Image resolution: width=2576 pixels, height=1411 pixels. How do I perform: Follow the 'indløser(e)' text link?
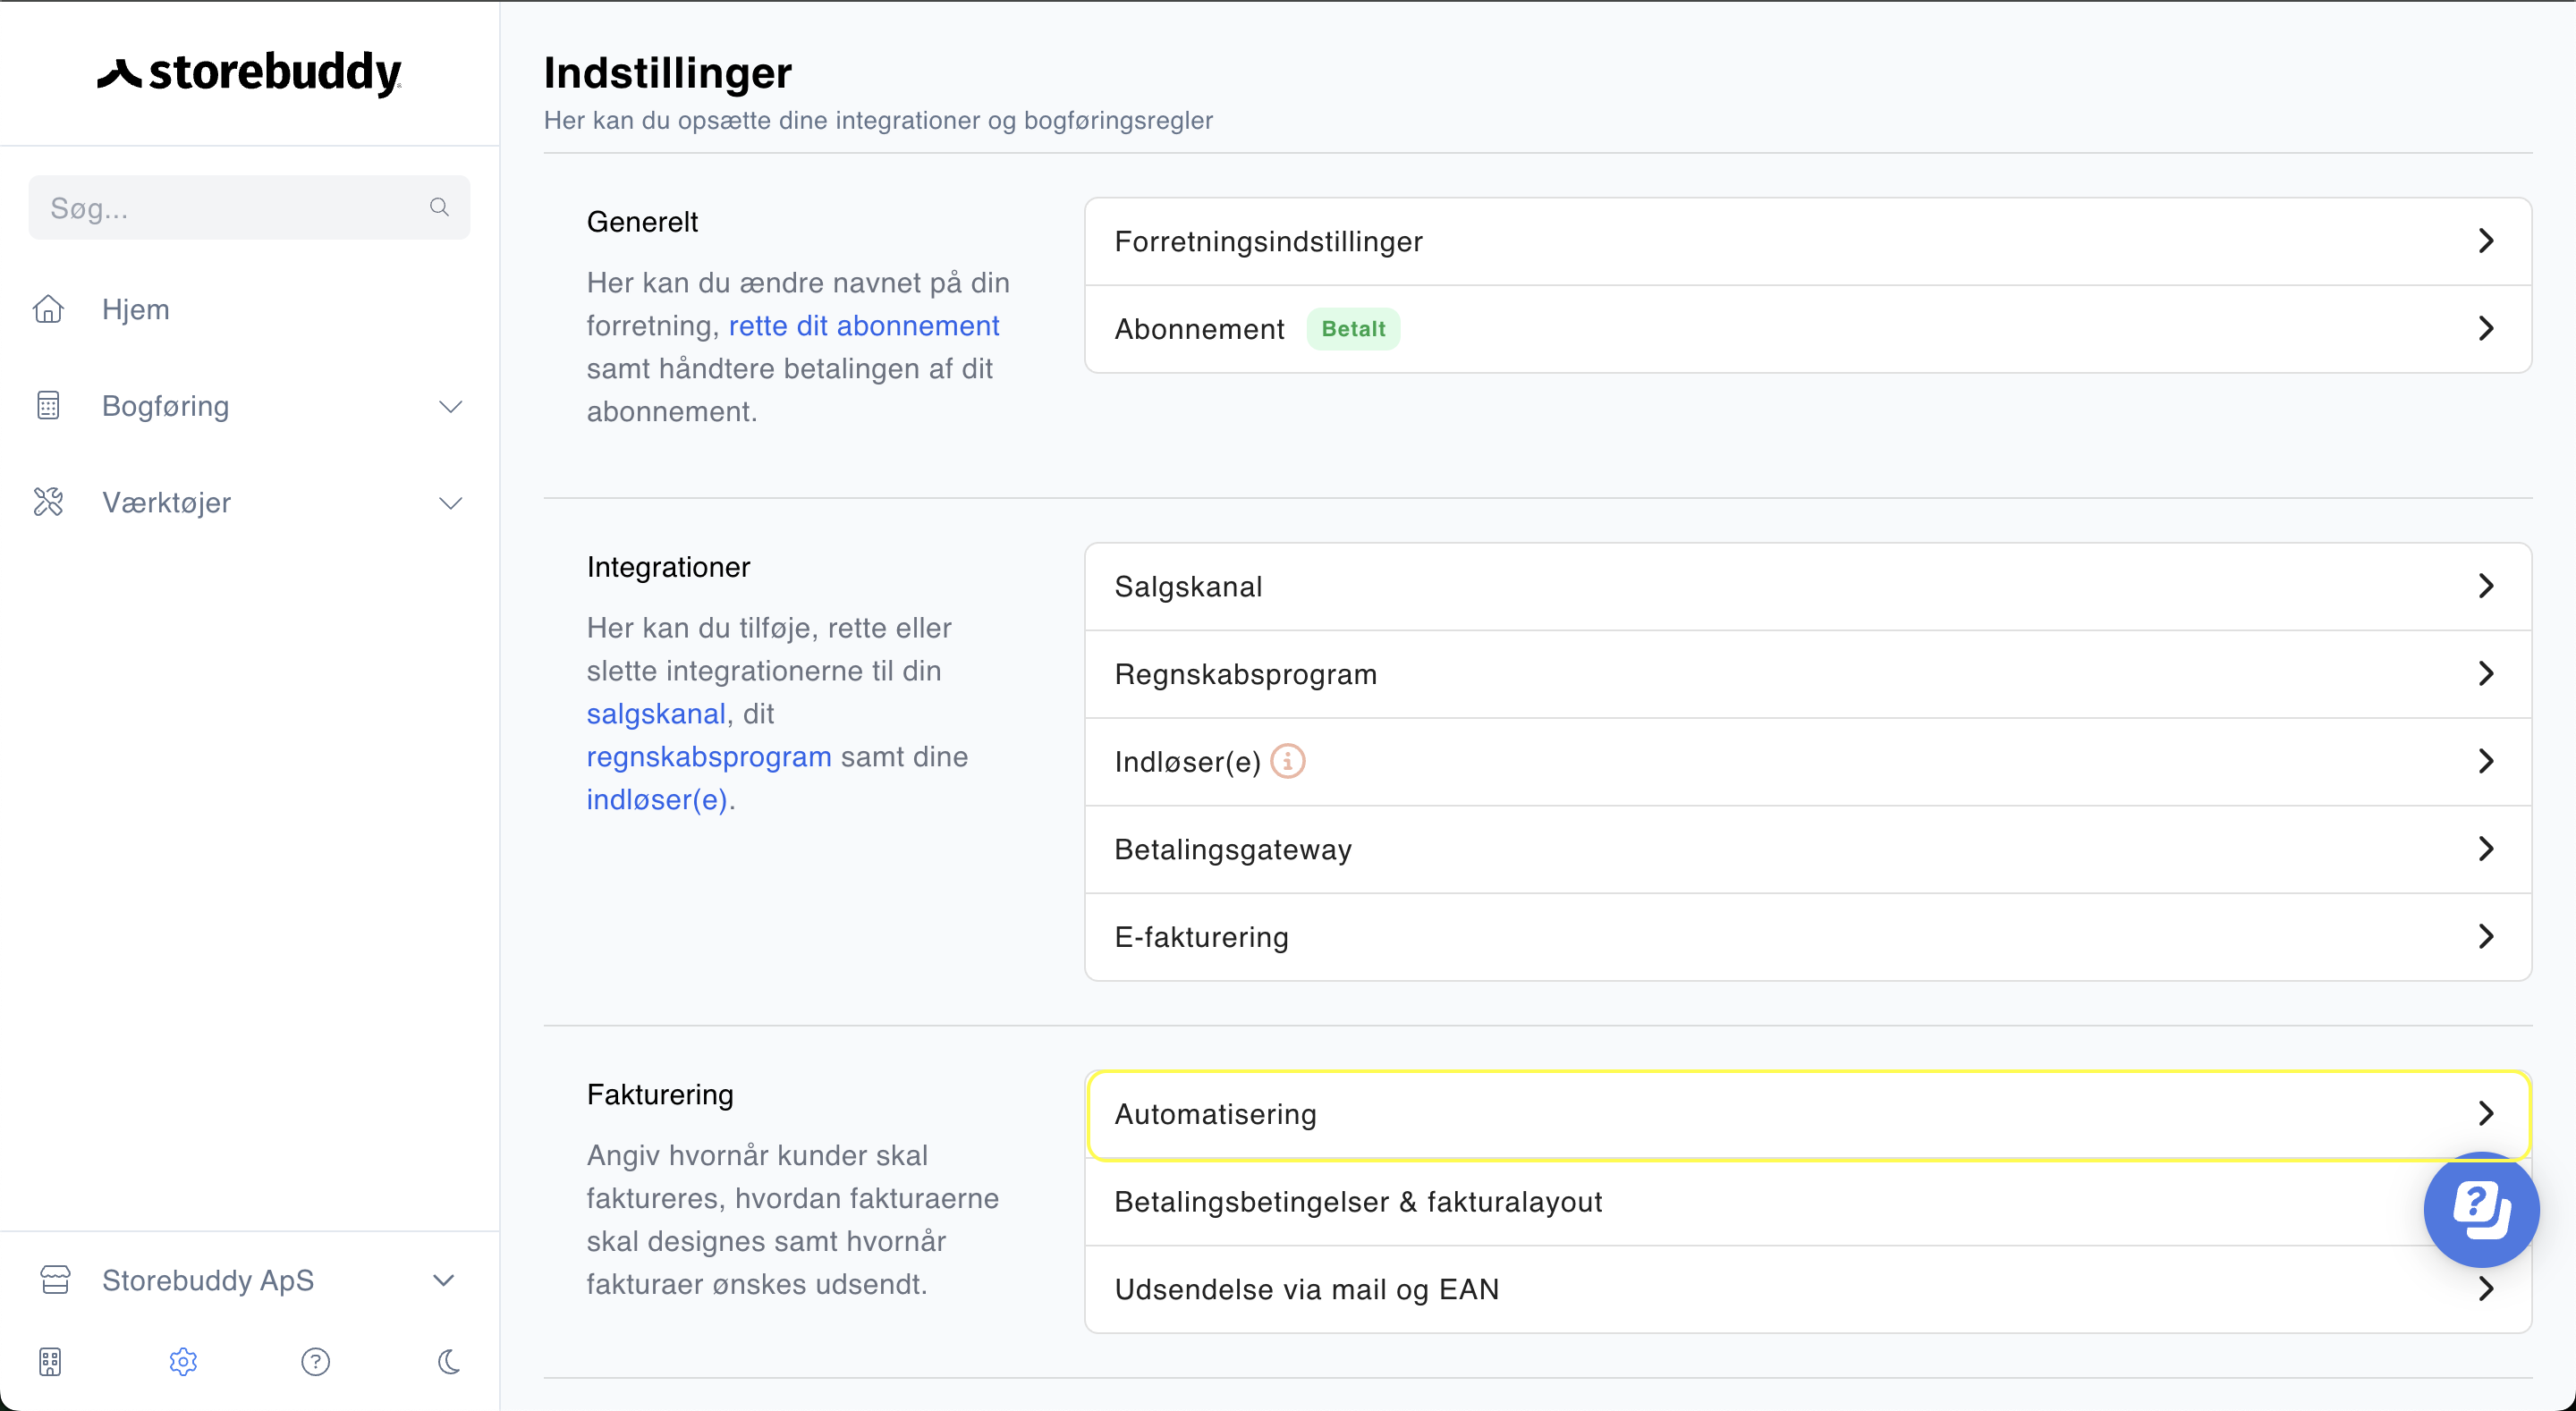657,800
